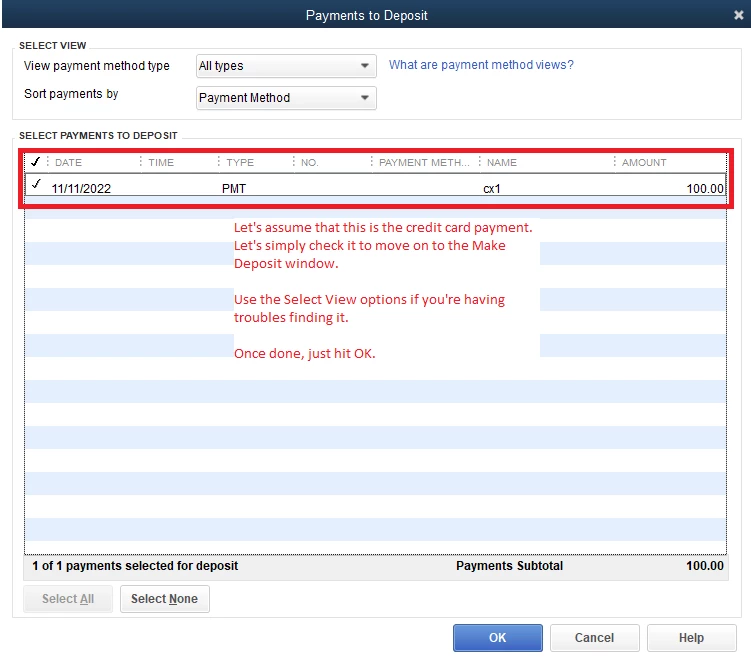Image resolution: width=751 pixels, height=662 pixels.
Task: Uncheck the 11/11/2022 payment row
Action: (36, 184)
